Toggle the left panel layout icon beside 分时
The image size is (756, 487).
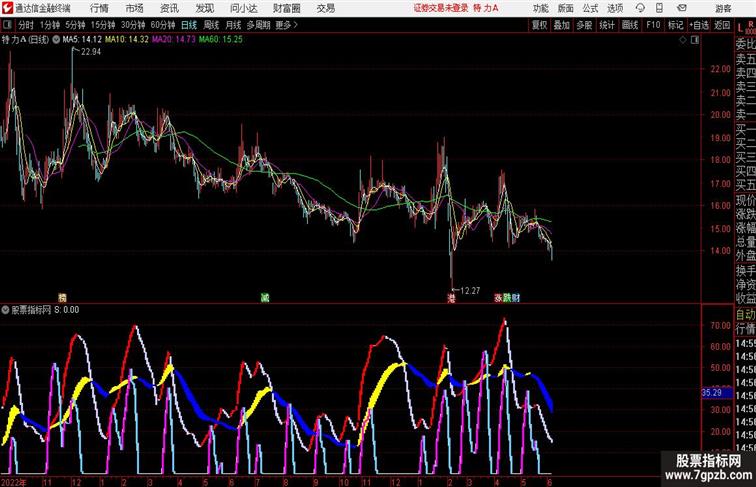tap(7, 25)
